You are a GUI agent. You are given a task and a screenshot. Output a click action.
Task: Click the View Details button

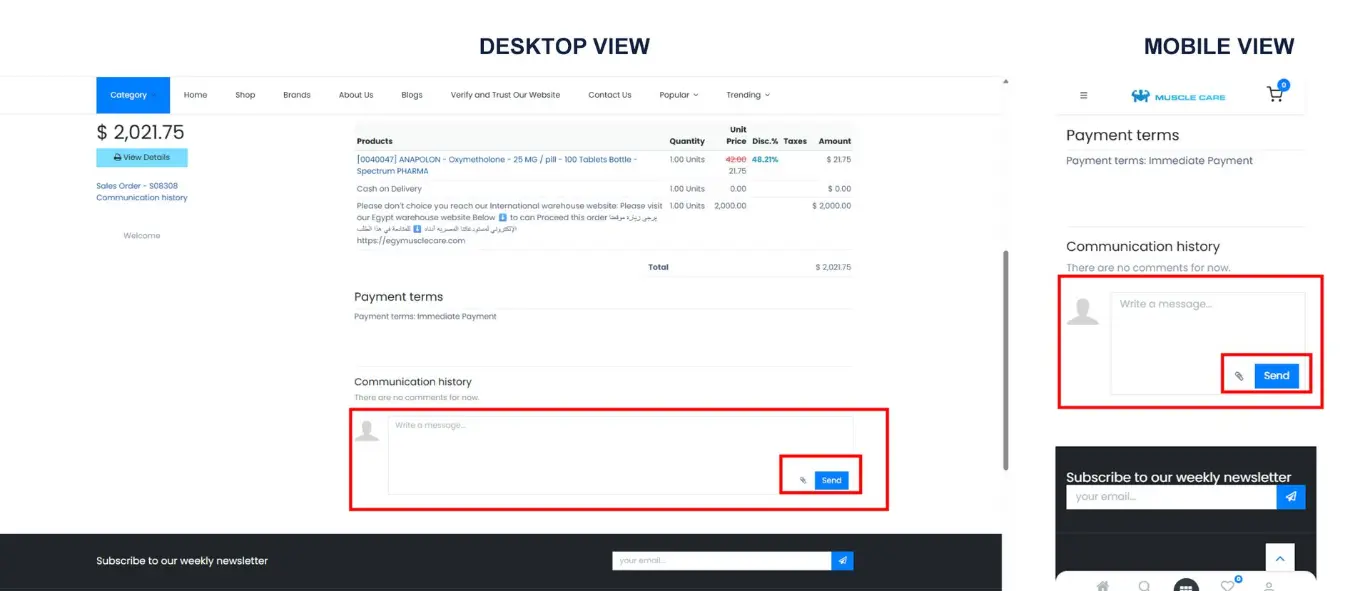point(141,157)
